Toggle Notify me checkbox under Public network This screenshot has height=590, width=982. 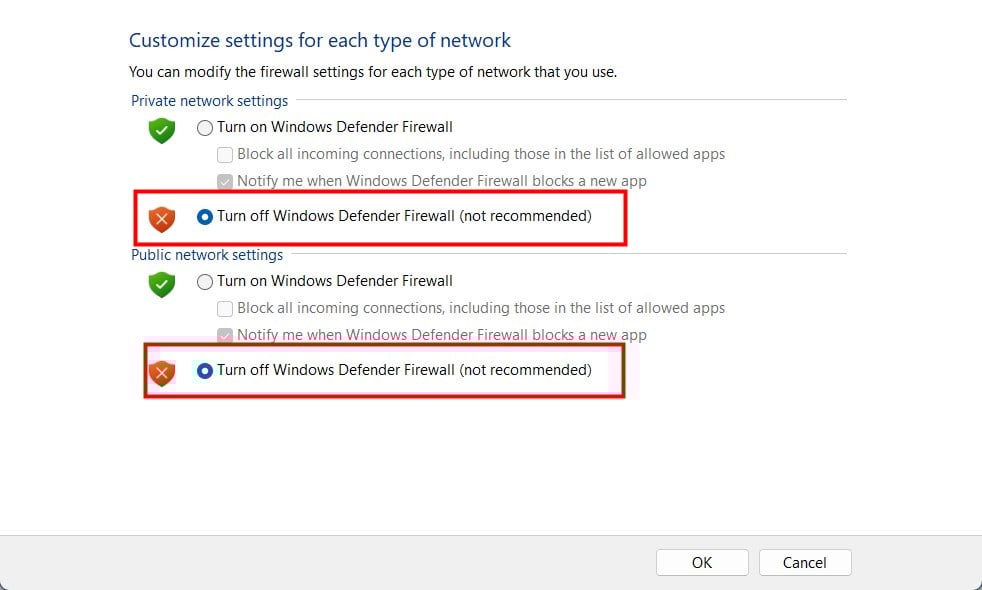click(225, 335)
